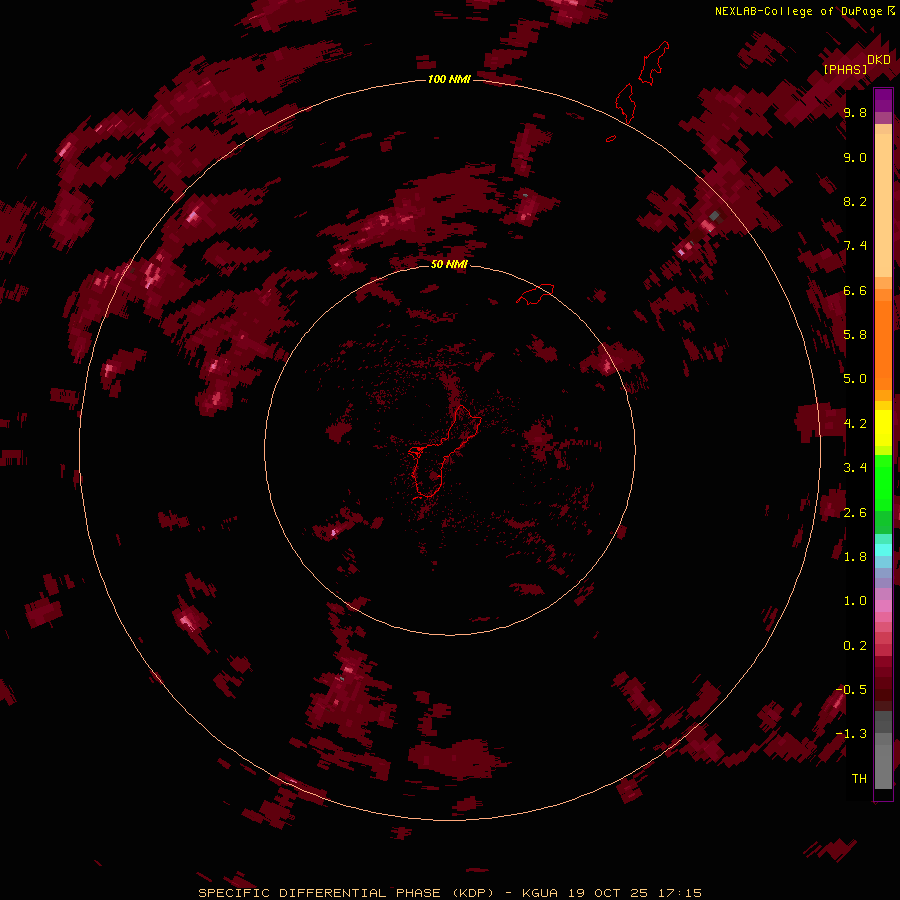Screen dimensions: 900x900
Task: Click the 2.6 scale value
Action: [x=855, y=513]
